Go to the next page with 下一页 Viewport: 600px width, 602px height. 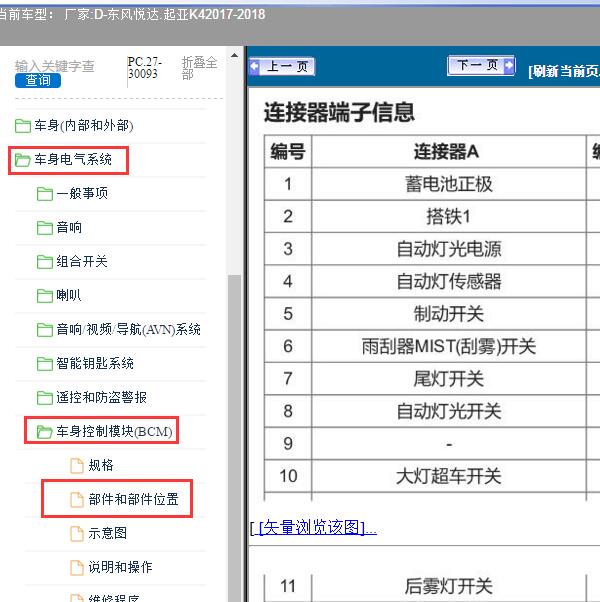[481, 65]
